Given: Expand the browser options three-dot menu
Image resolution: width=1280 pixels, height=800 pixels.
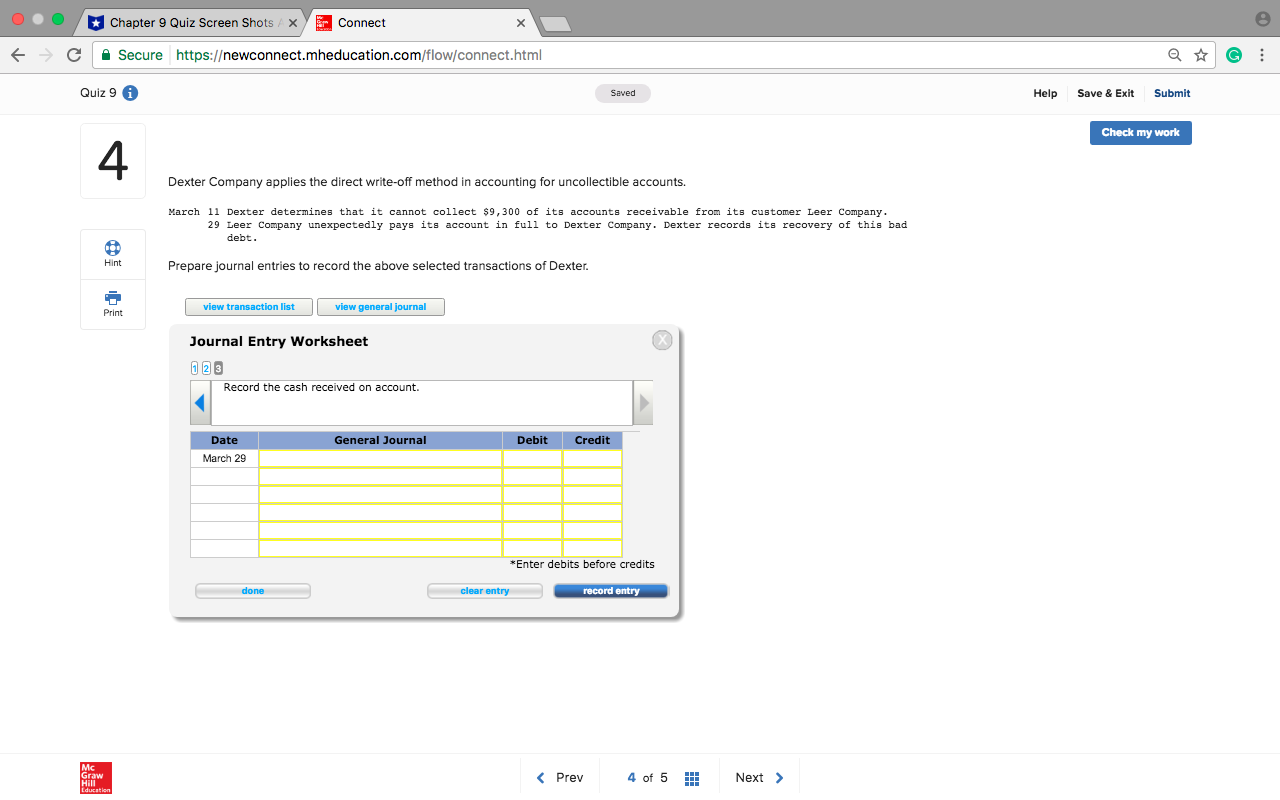Looking at the screenshot, I should pos(1262,55).
